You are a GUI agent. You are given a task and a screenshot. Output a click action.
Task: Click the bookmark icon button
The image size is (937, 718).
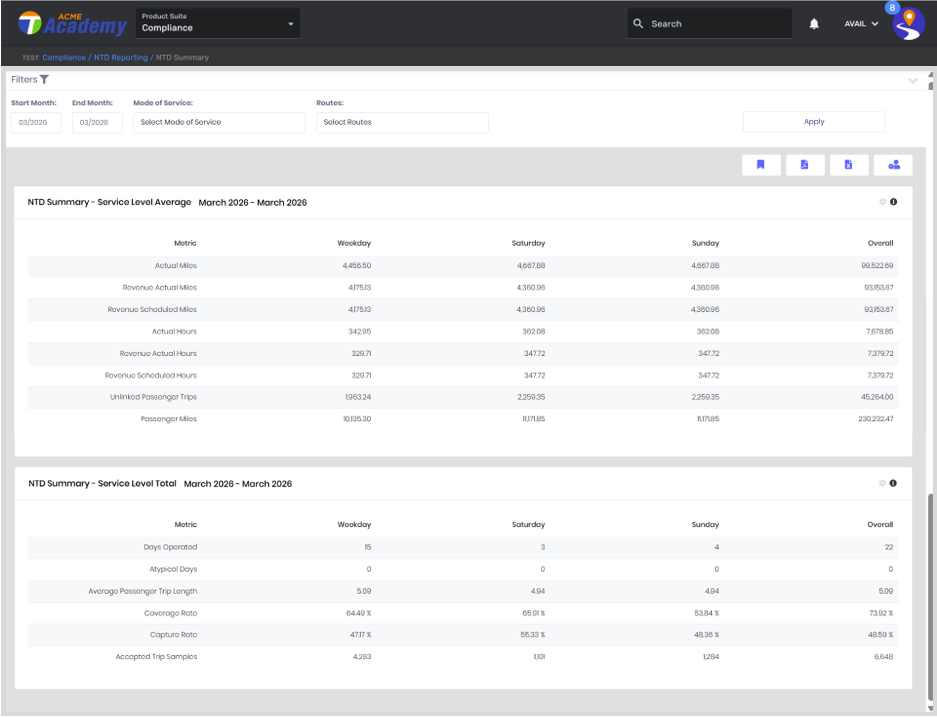coord(761,165)
